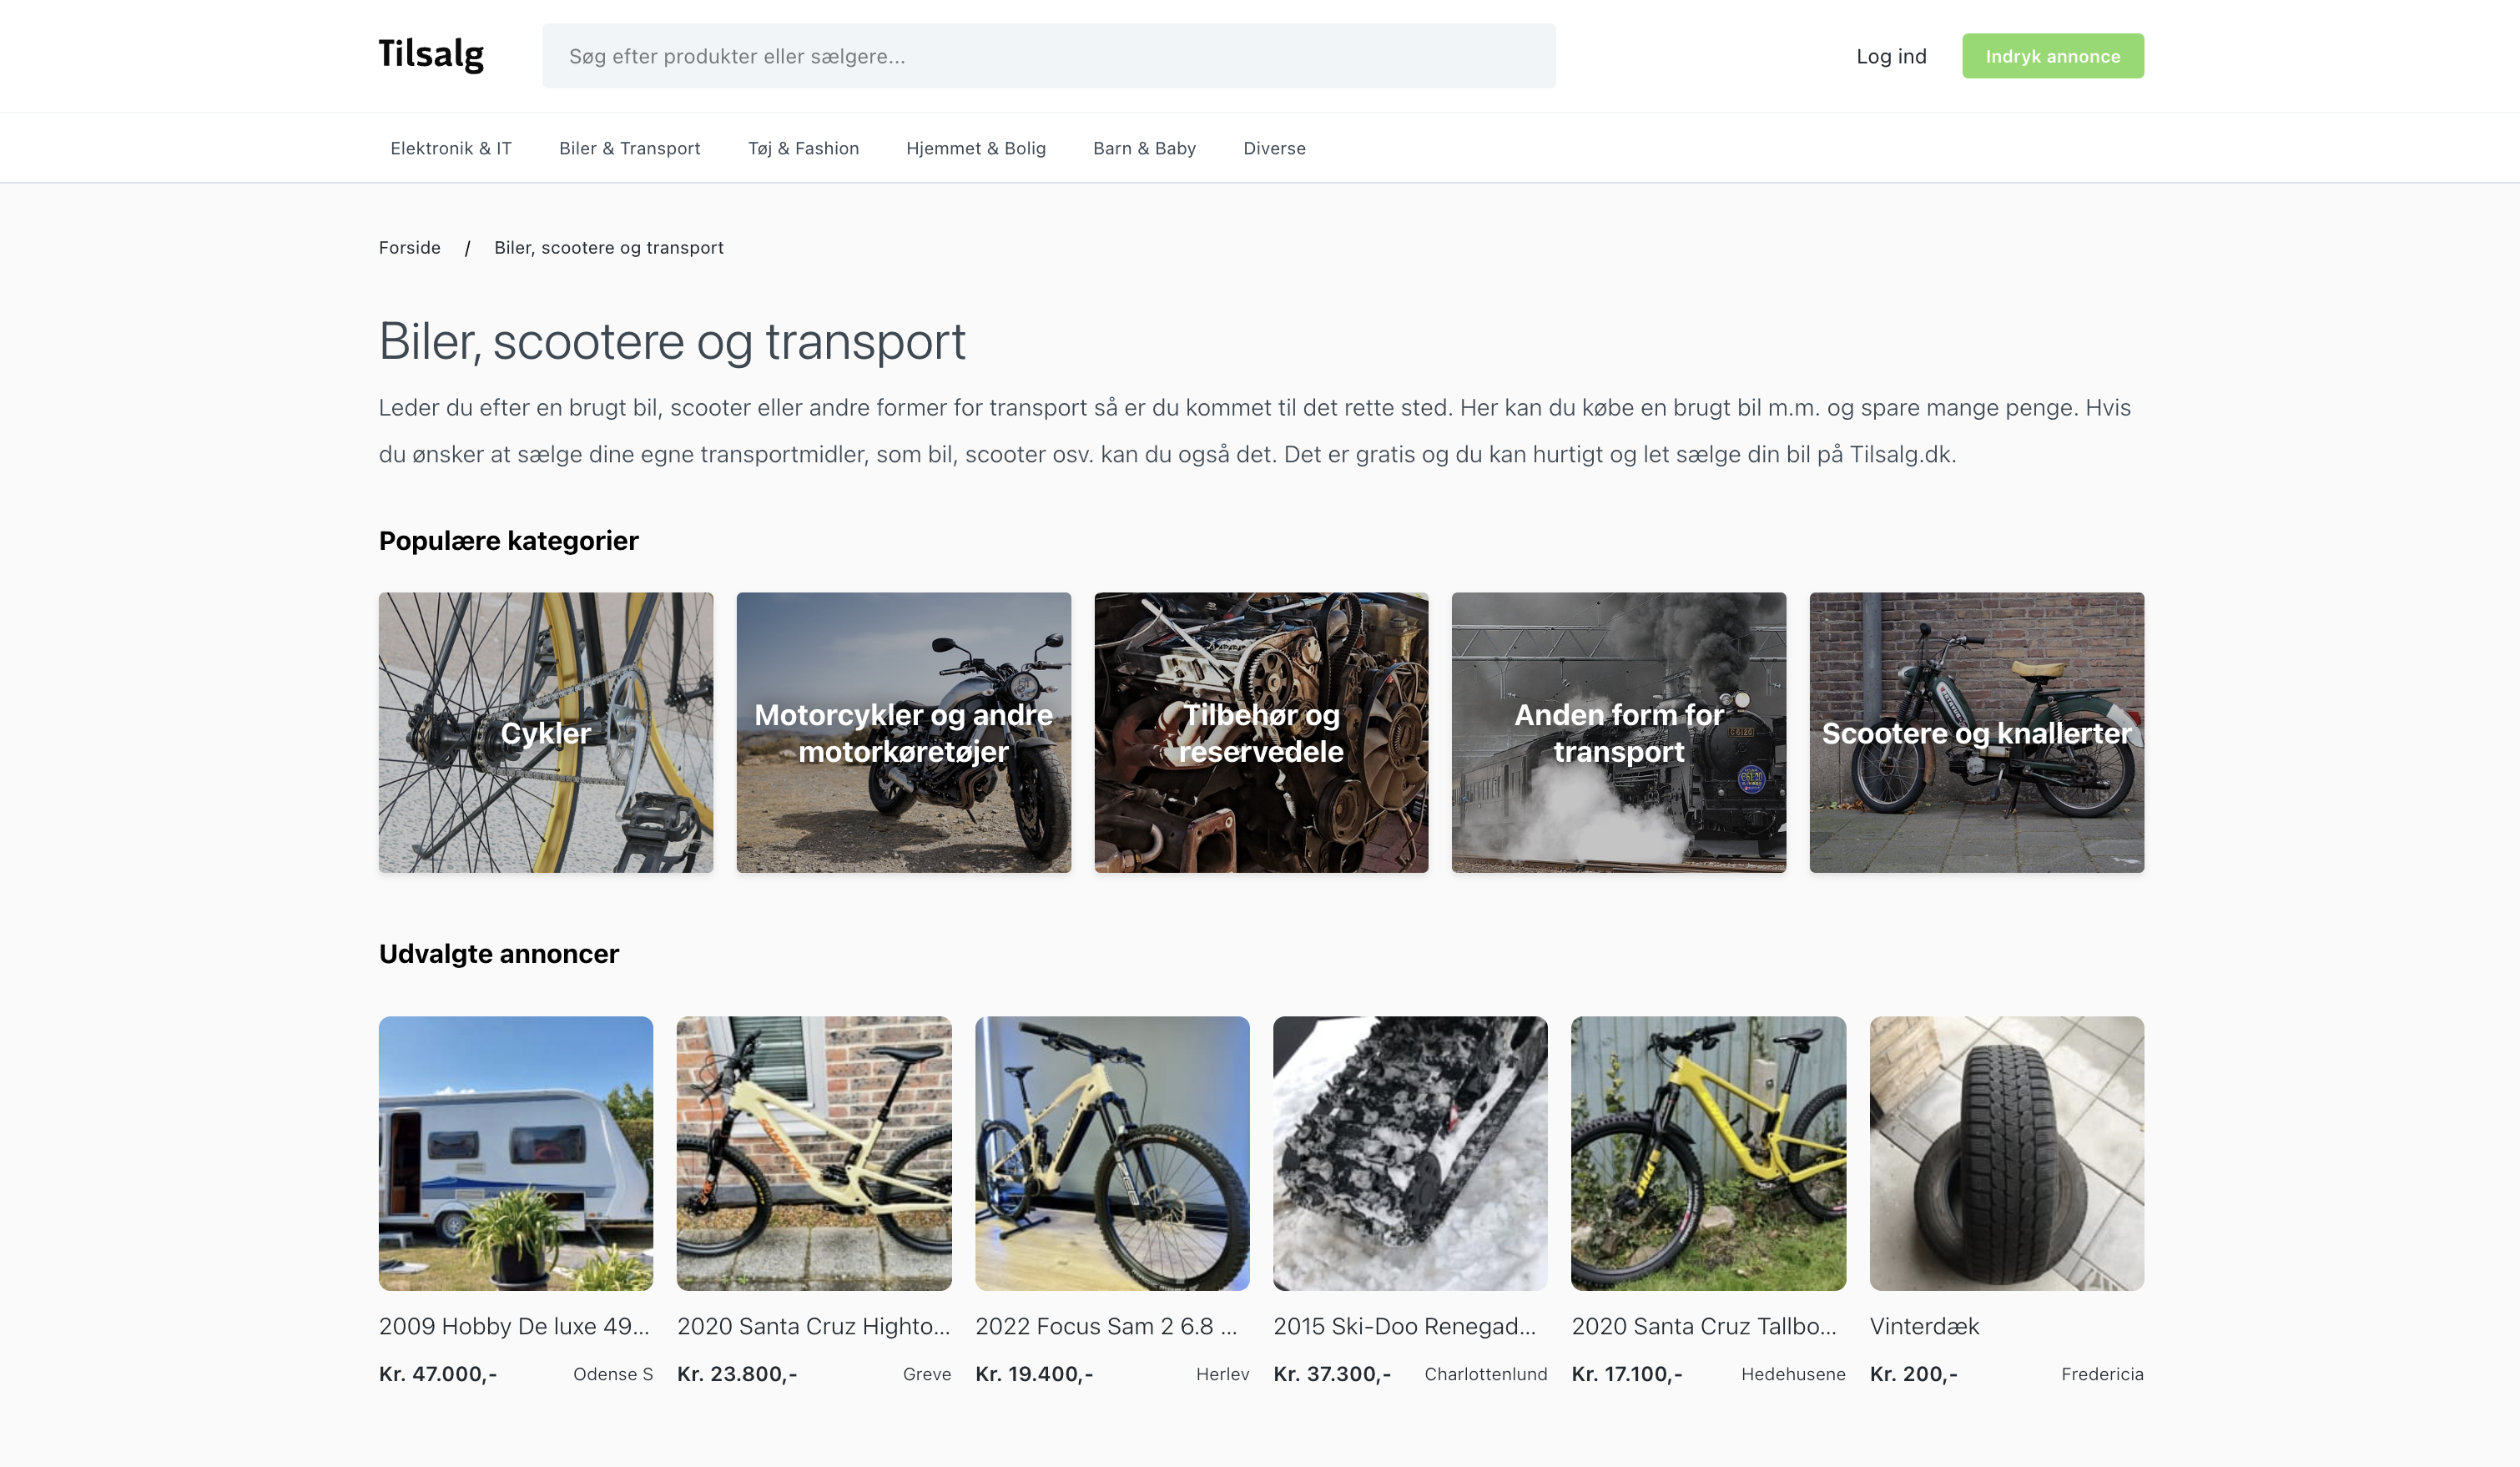Select Biler & Transport in navigation
The image size is (2520, 1467).
point(630,148)
